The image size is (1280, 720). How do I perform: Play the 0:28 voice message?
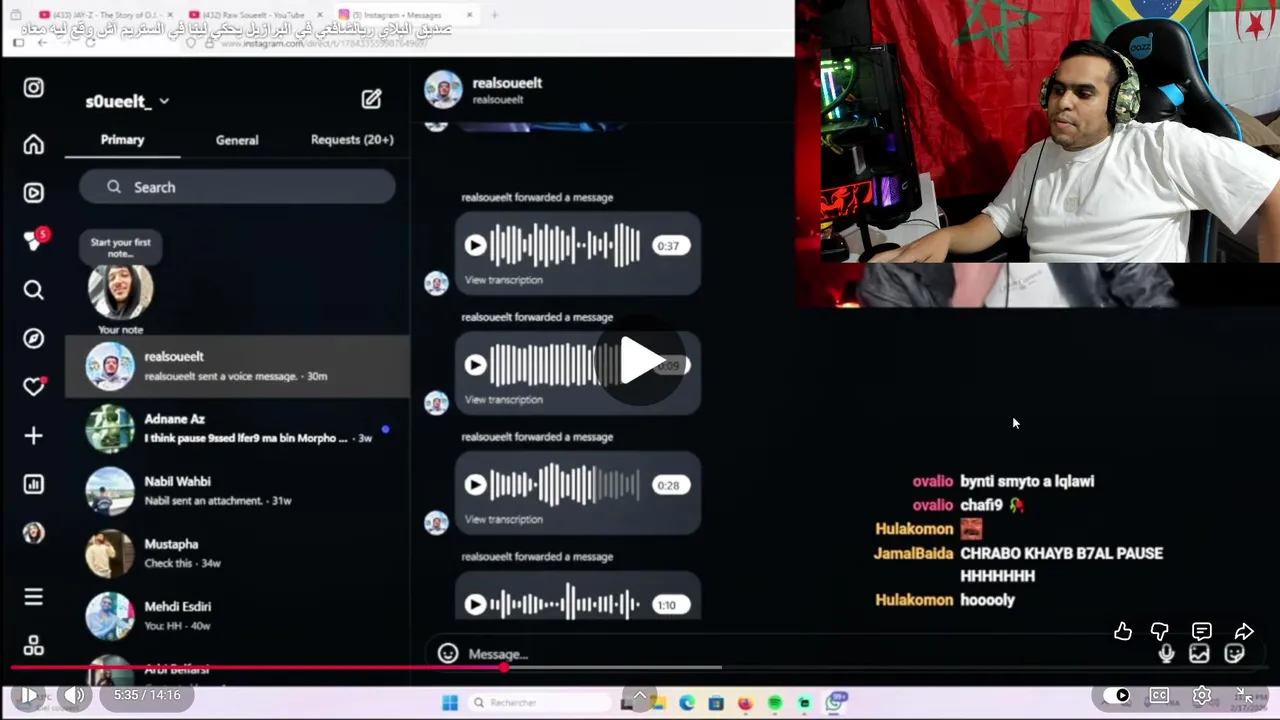(476, 486)
